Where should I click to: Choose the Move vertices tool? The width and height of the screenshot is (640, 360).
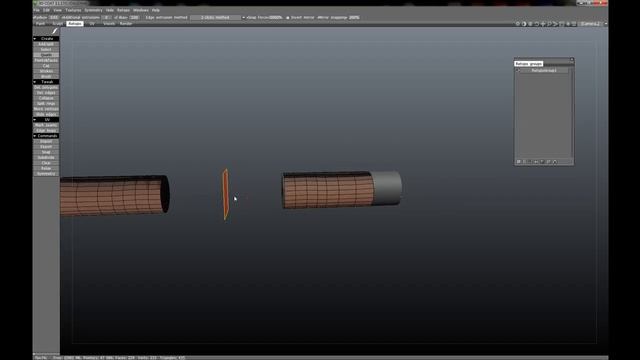pos(46,109)
